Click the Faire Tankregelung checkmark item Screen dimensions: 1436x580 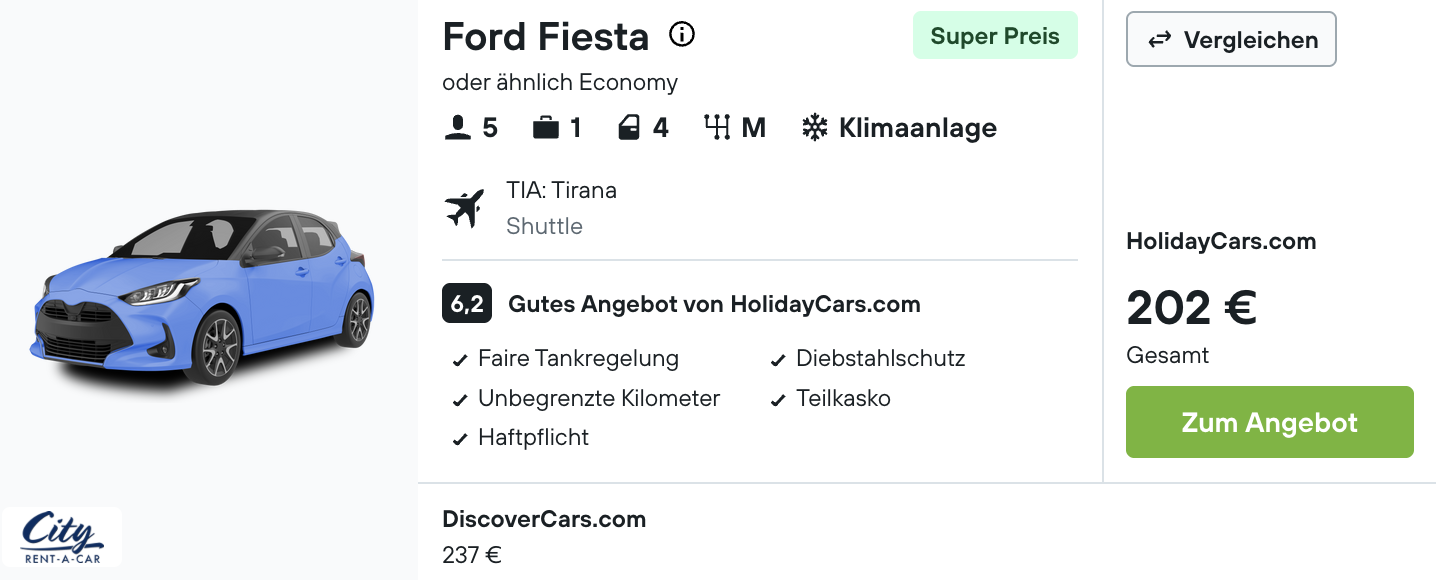click(566, 359)
